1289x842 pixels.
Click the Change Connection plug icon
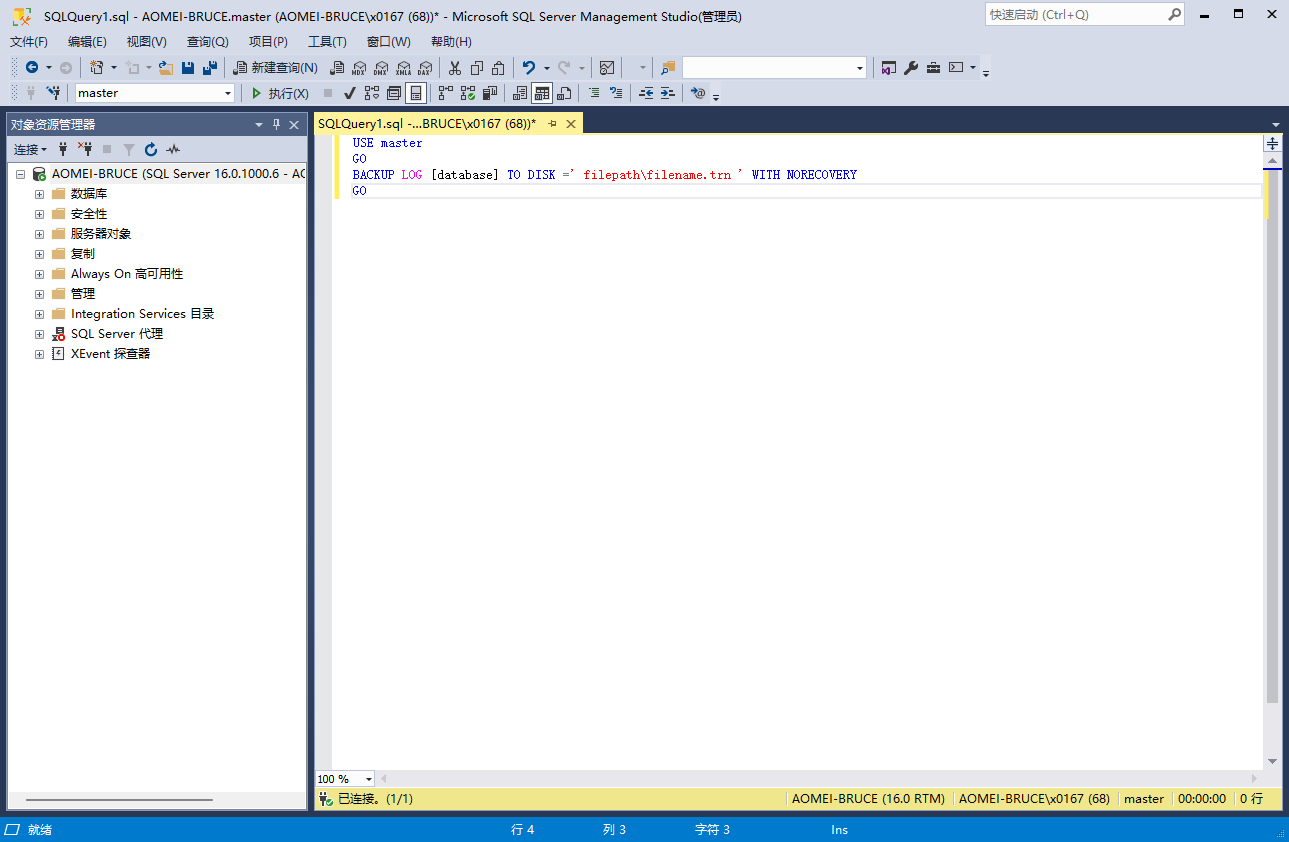(x=53, y=93)
